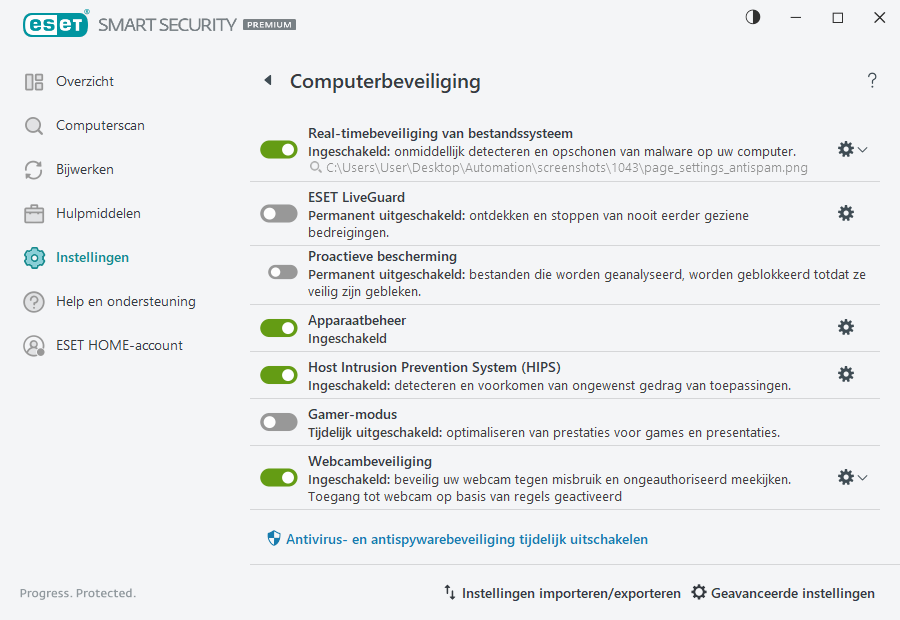
Task: Open Hulpmiddelen via its toolbox icon
Action: 33,213
